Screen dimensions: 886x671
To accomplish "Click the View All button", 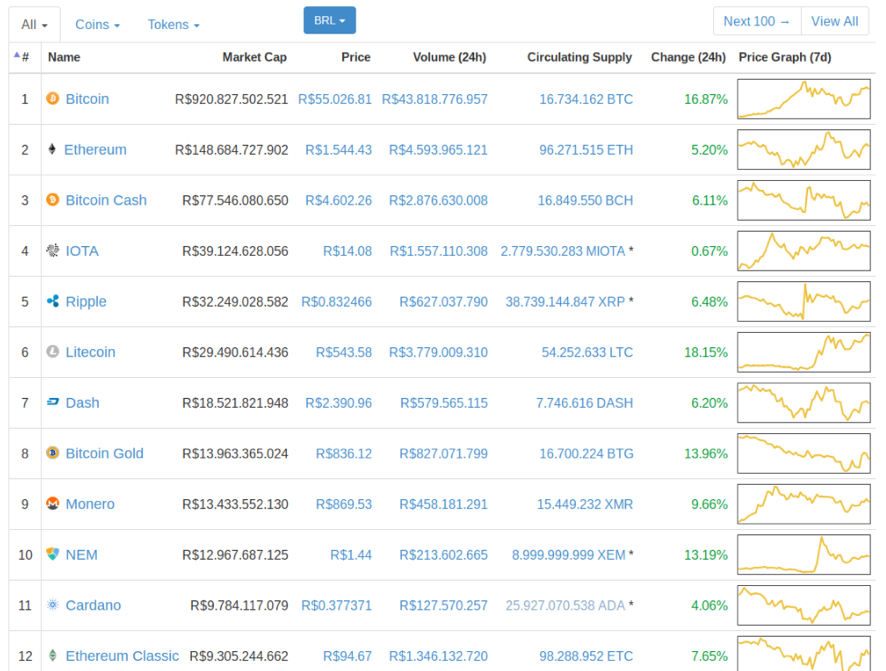I will pyautogui.click(x=835, y=21).
